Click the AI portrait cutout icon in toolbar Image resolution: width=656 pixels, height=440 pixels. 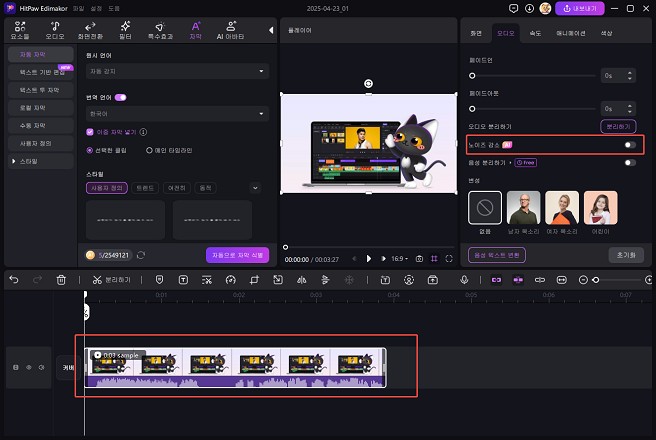click(409, 280)
